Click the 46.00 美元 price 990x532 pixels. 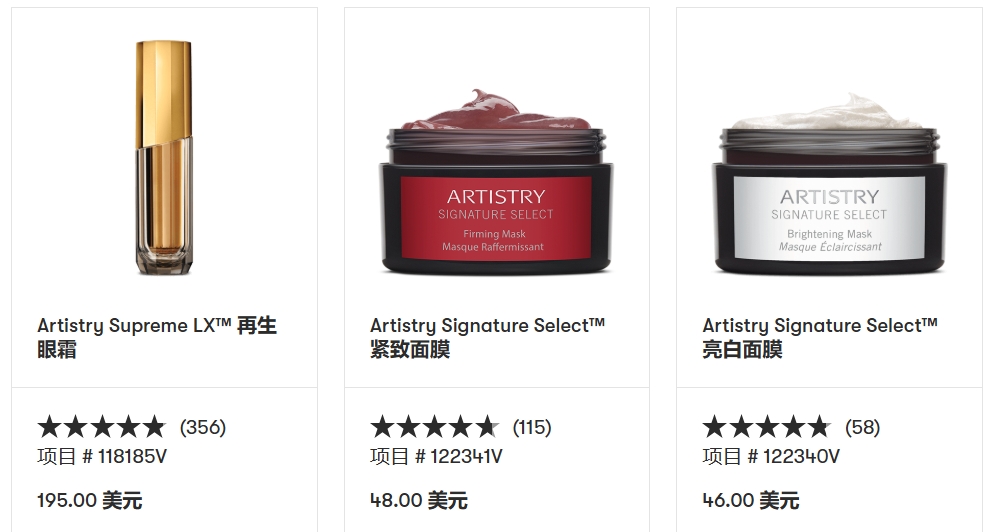pyautogui.click(x=751, y=500)
